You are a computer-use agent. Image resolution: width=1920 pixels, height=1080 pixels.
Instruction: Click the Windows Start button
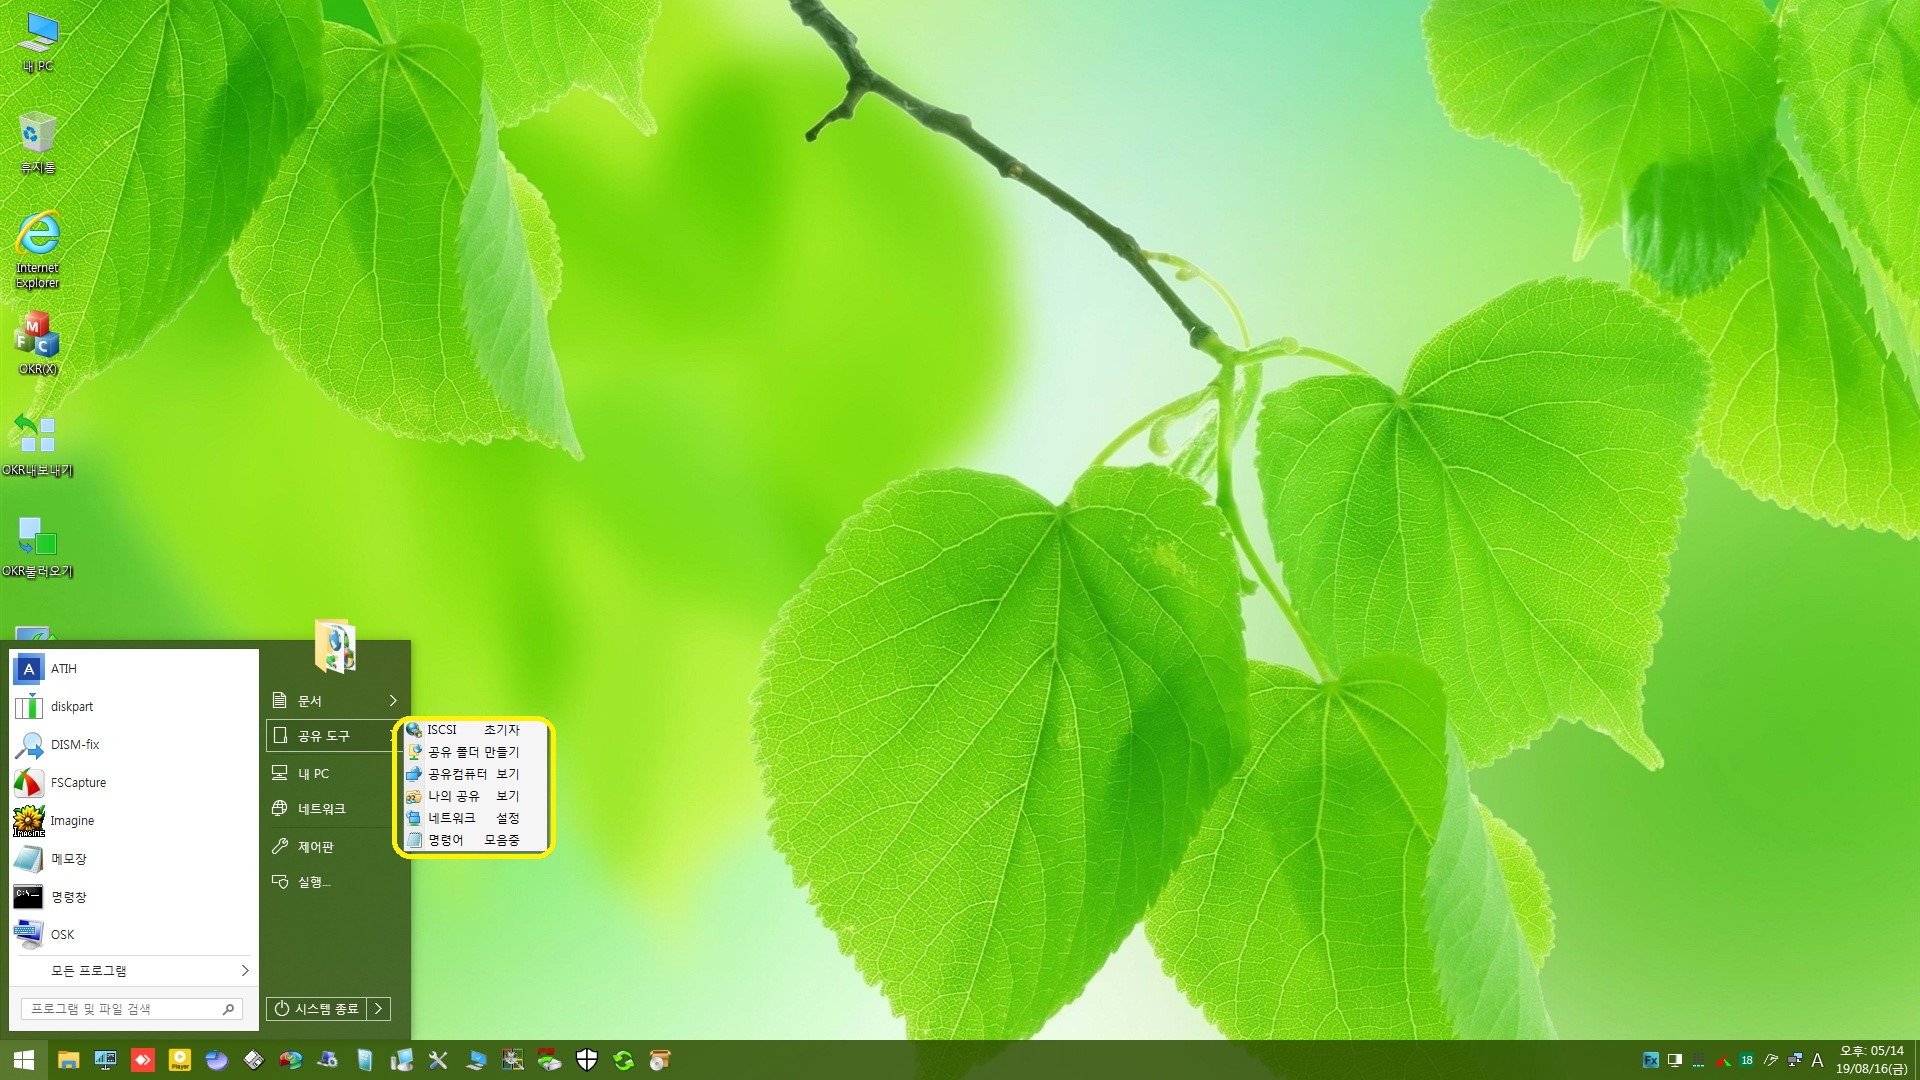pyautogui.click(x=24, y=1060)
